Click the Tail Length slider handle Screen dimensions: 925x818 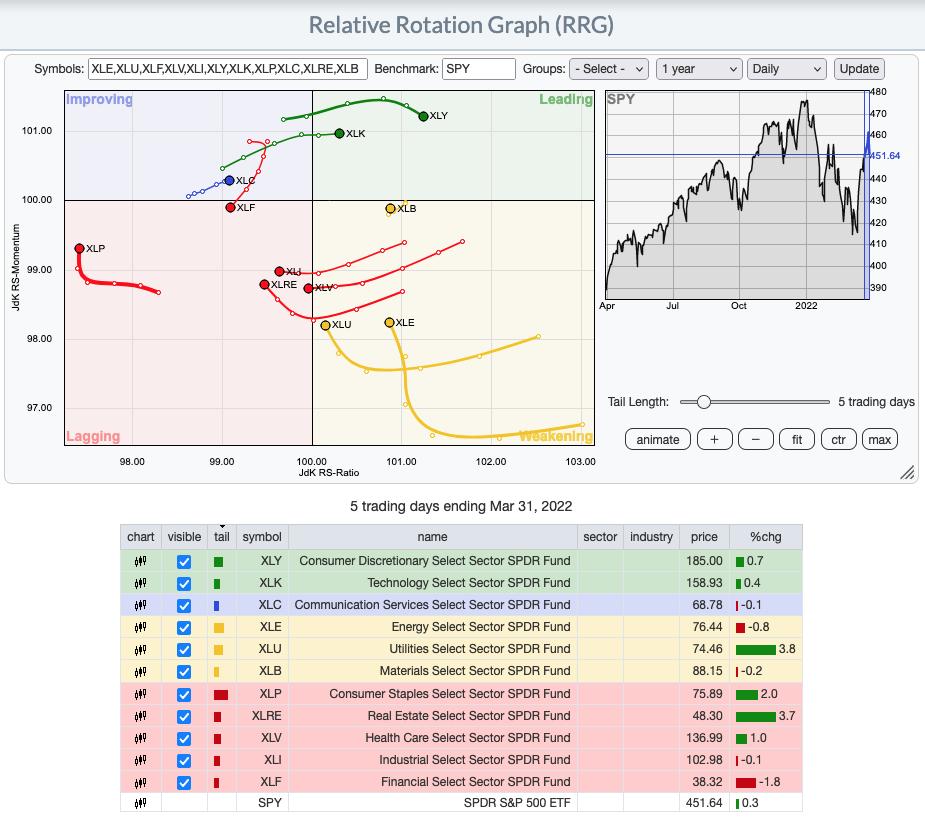pos(703,402)
